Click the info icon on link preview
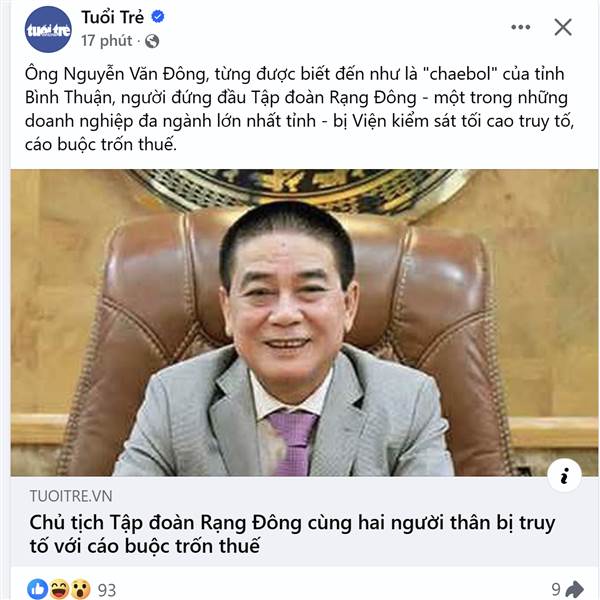The width and height of the screenshot is (600, 600). pos(564,476)
